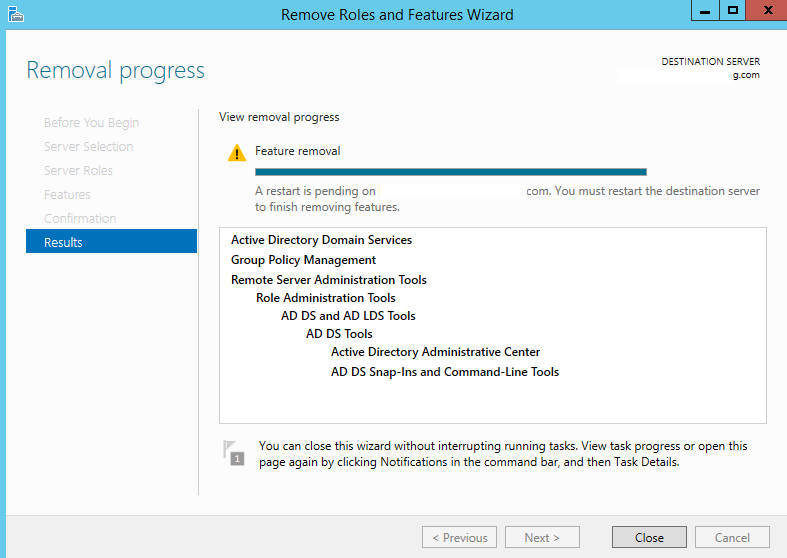
Task: Close the window with the red X
Action: (x=767, y=10)
